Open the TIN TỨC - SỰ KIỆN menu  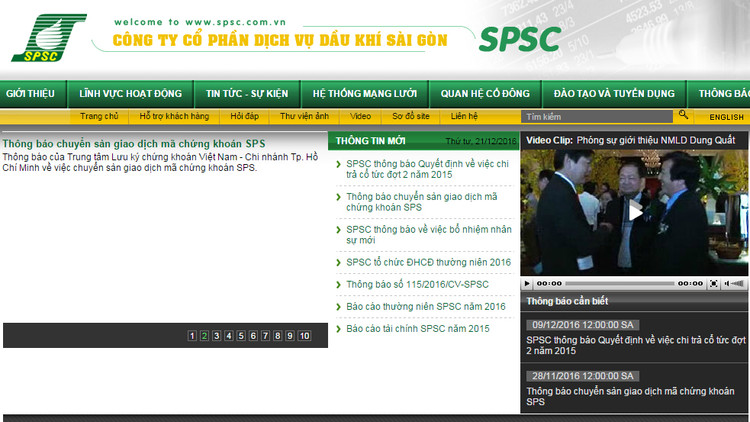[247, 93]
